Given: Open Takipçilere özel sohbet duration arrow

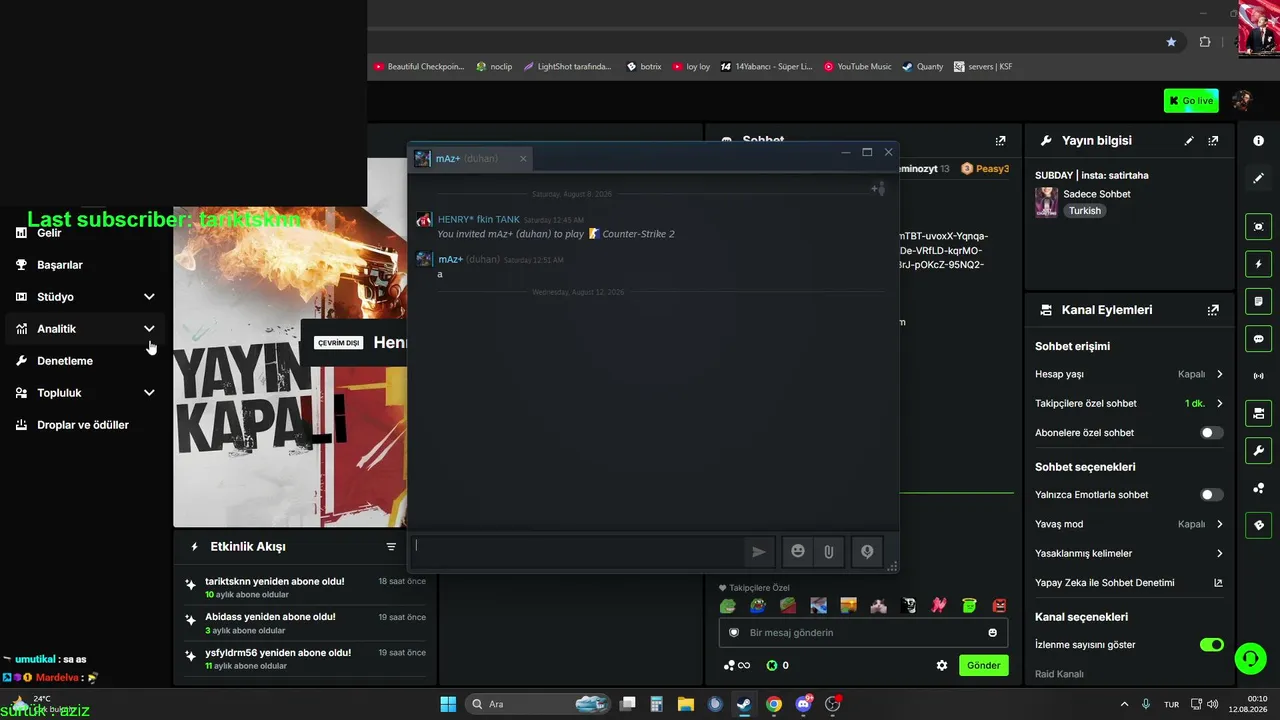Looking at the screenshot, I should click(x=1219, y=404).
